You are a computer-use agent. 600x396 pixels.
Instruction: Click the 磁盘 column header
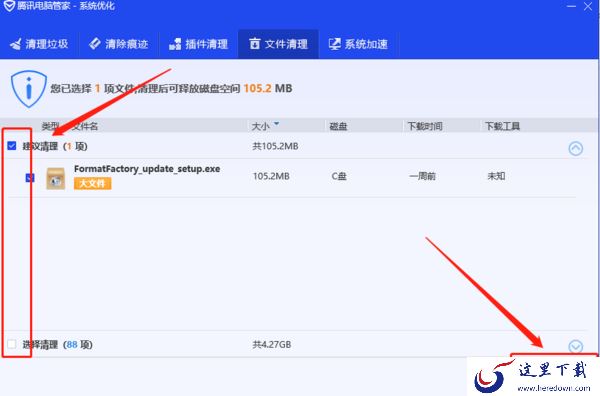click(338, 126)
